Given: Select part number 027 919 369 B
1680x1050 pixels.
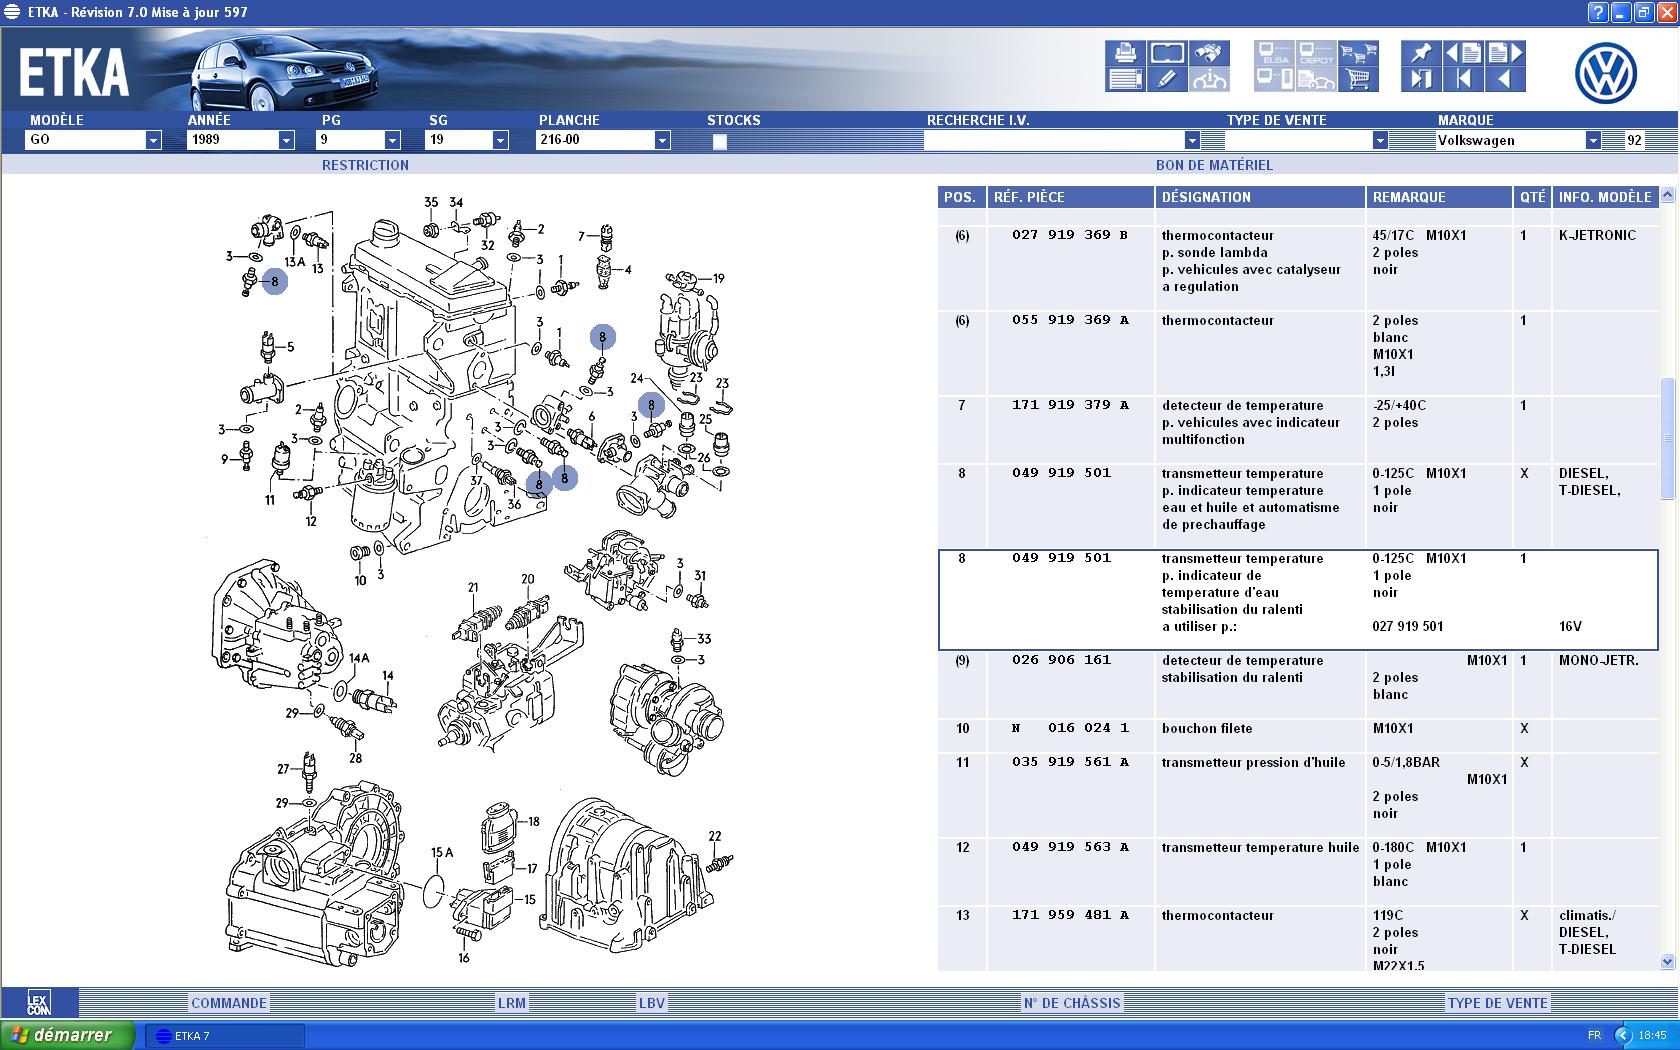Looking at the screenshot, I should [x=1069, y=235].
